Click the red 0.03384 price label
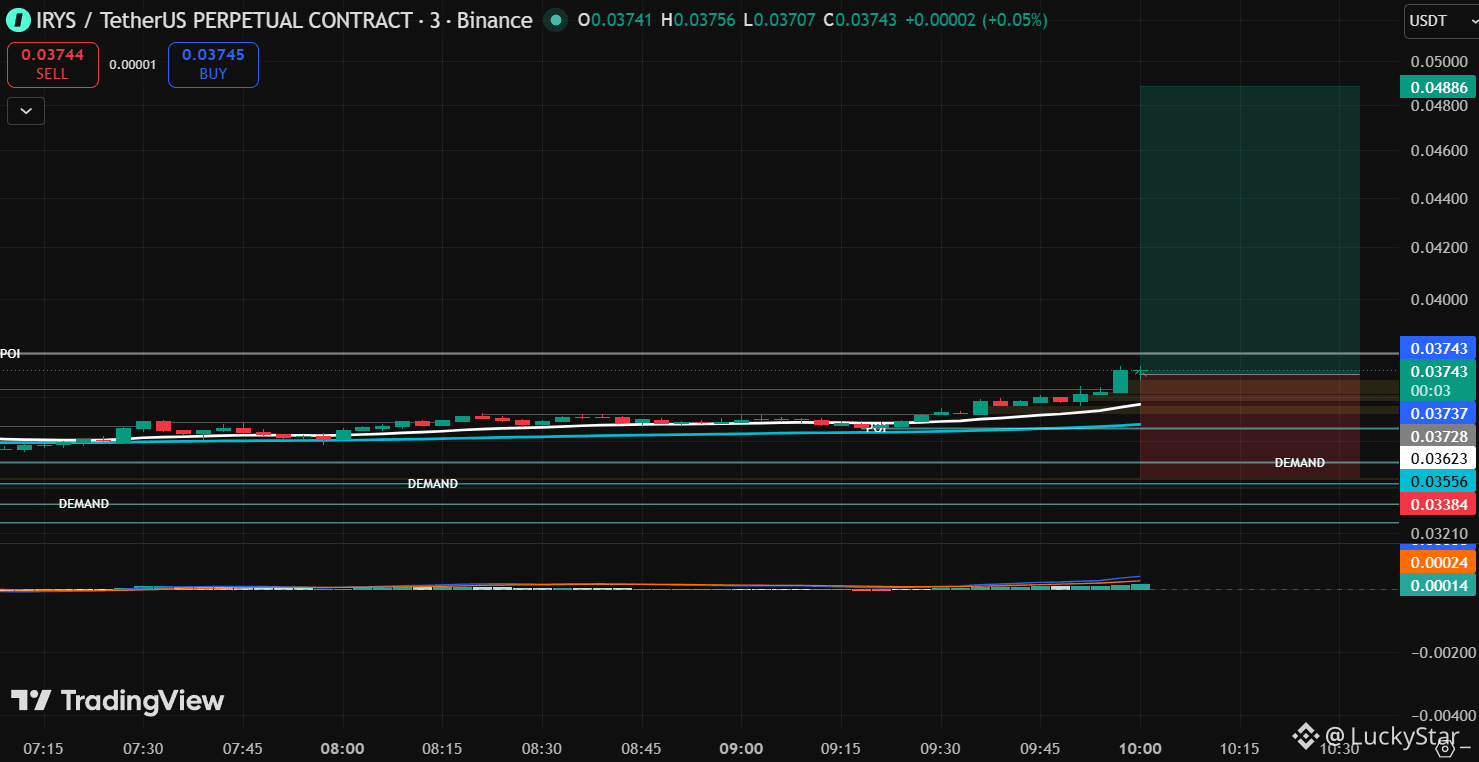Screen dimensions: 1479x762 1439,504
